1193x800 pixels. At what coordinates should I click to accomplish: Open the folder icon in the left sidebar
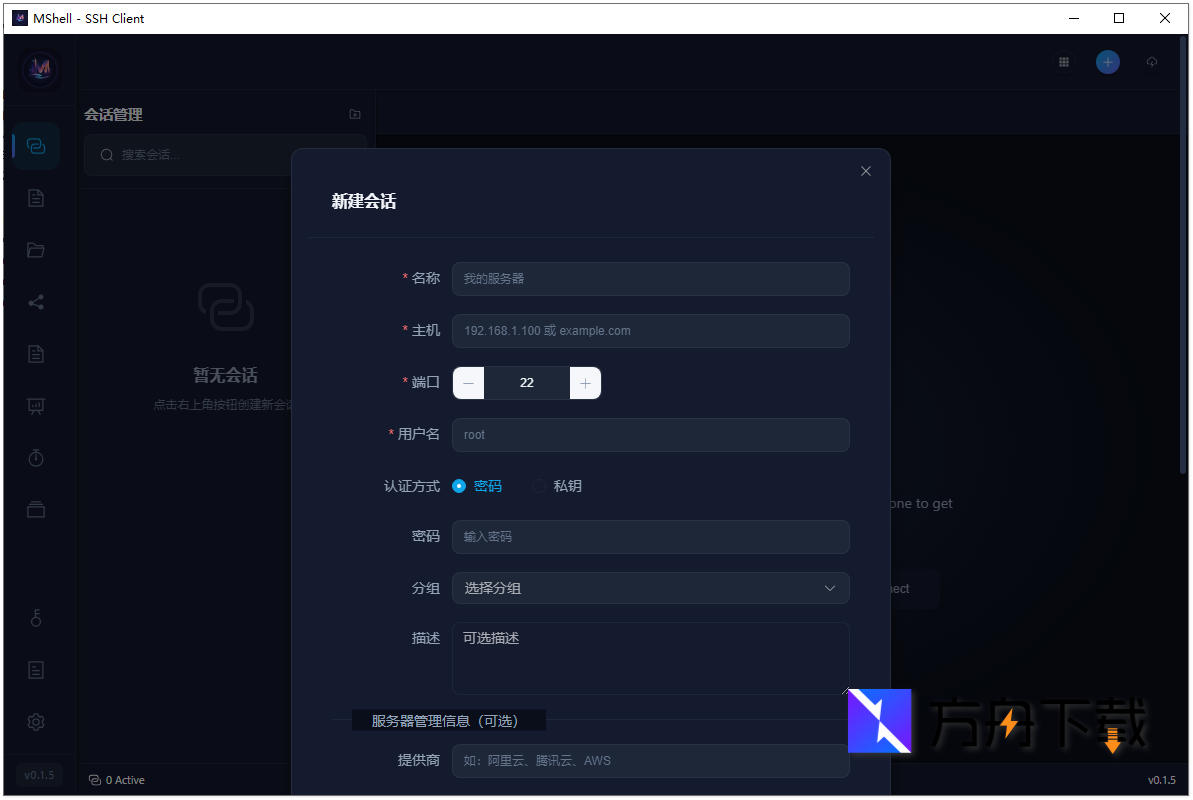[x=36, y=250]
